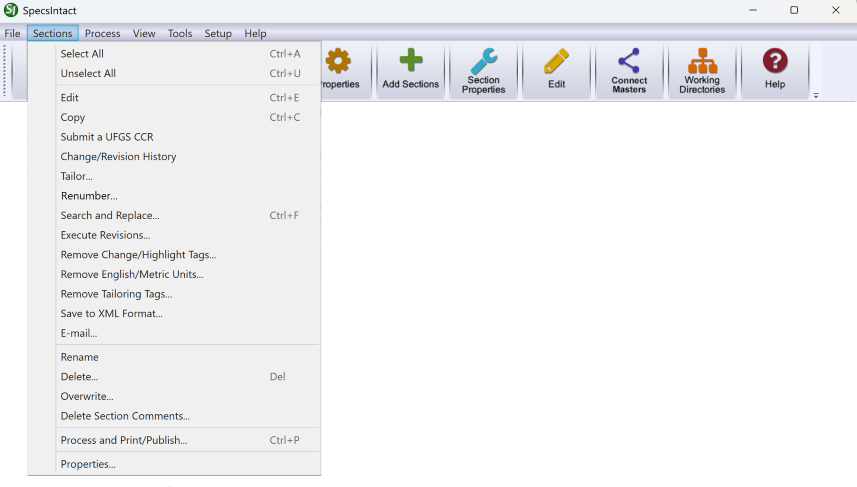The height and width of the screenshot is (487, 857).
Task: Minimize the SpecsIntact window
Action: pyautogui.click(x=753, y=10)
